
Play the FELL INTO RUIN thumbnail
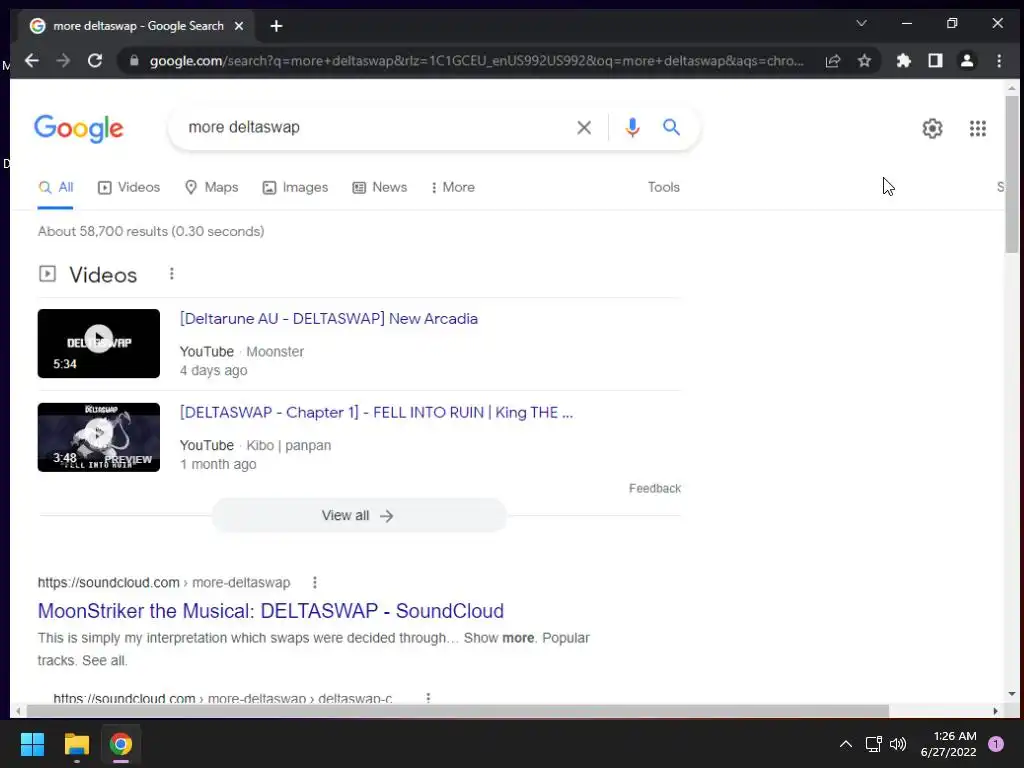pos(99,437)
